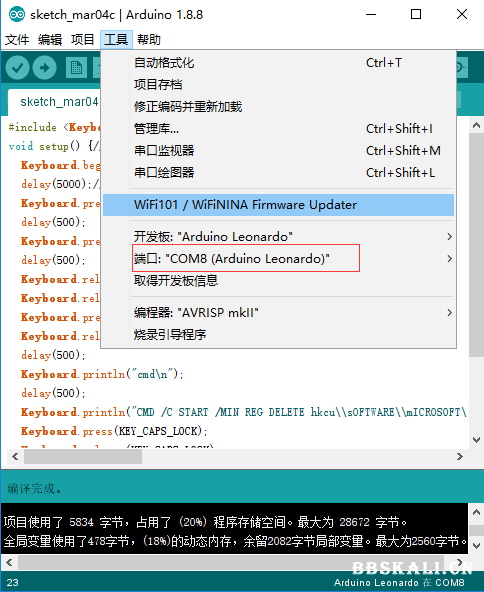Screen dimensions: 484x592
Task: Click the editor horizontal scrollbar thumb
Action: (83, 456)
